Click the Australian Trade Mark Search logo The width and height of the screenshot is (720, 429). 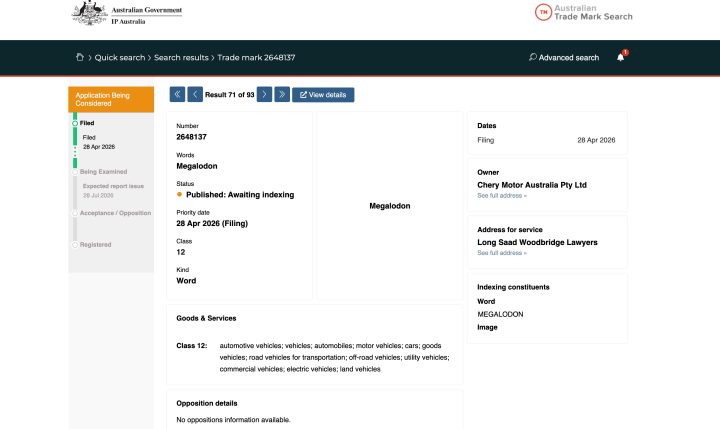[x=584, y=12]
